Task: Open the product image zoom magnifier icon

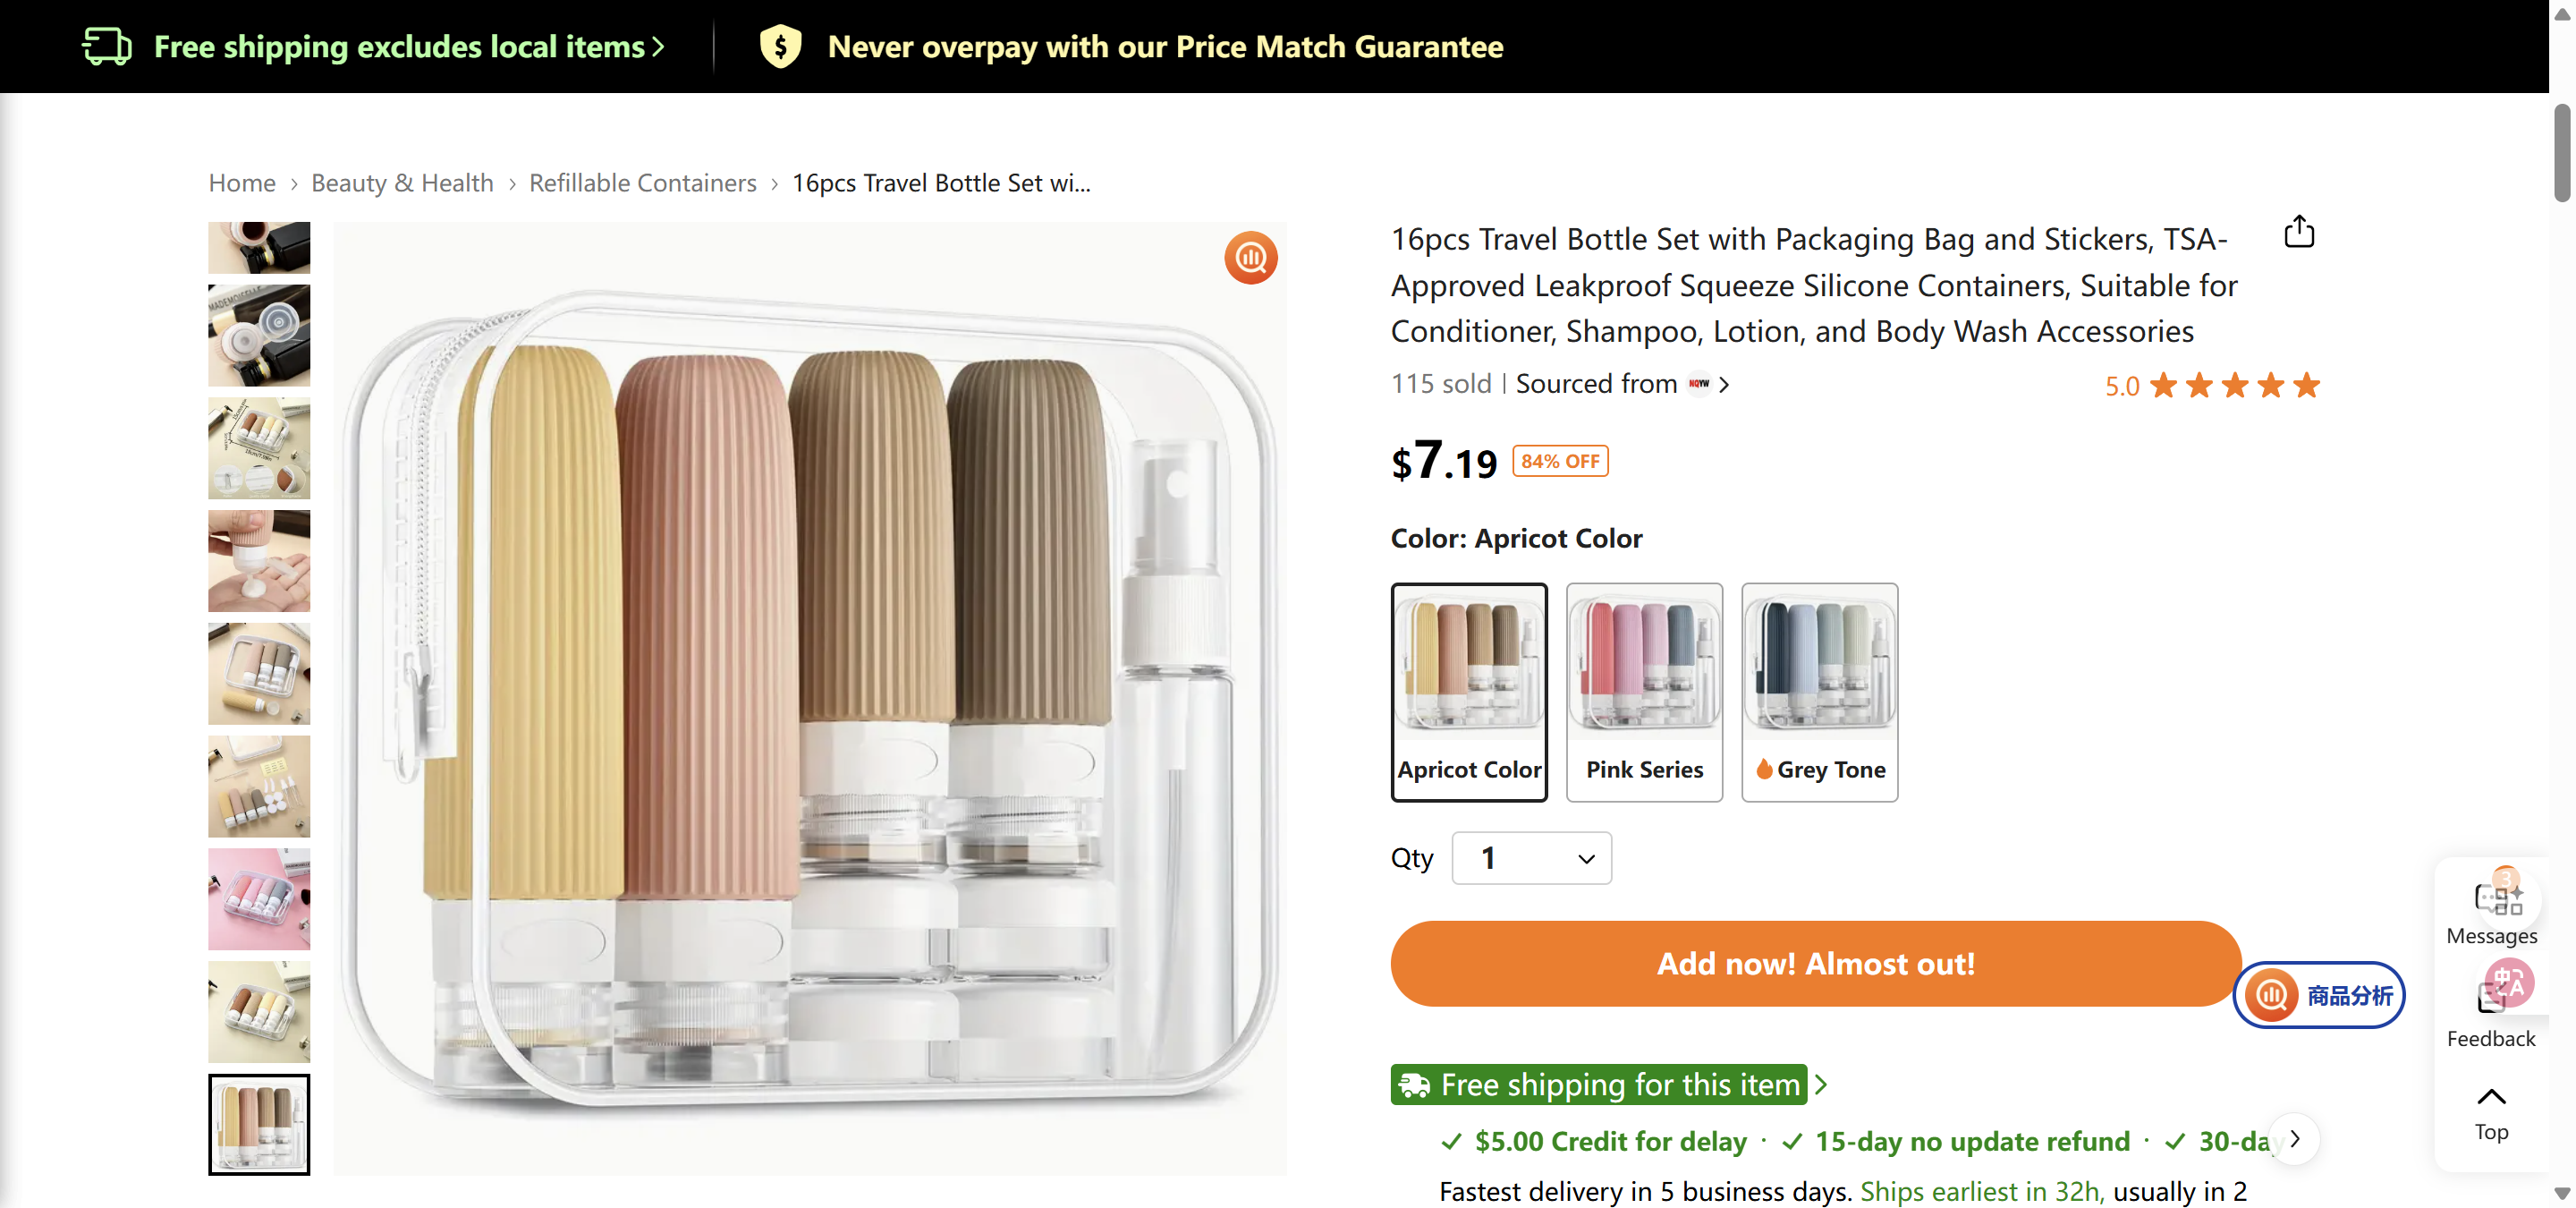Action: [1250, 257]
